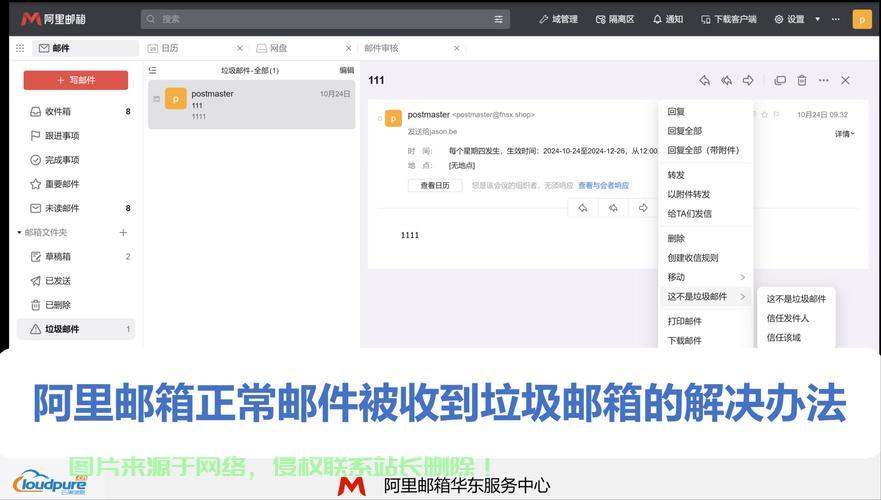
Task: Switch to the 日历 tab
Action: (x=163, y=48)
